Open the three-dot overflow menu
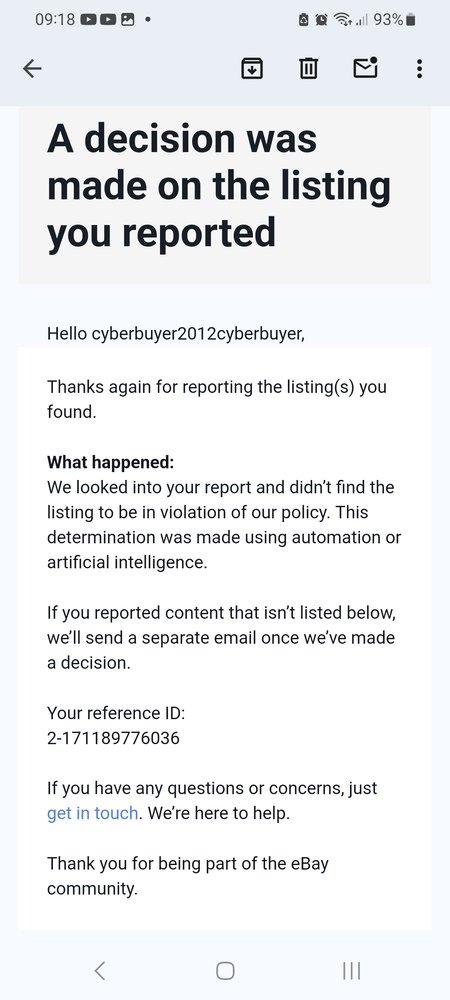The height and width of the screenshot is (1000, 450). (419, 68)
